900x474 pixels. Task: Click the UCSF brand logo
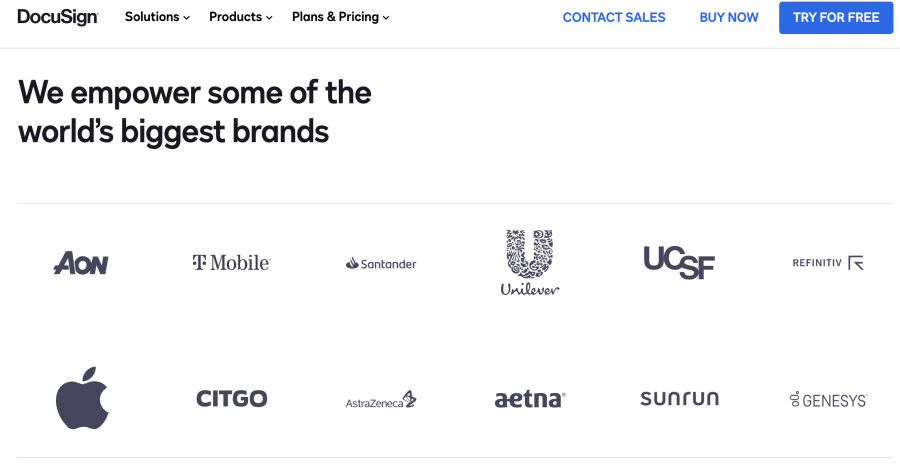[679, 263]
